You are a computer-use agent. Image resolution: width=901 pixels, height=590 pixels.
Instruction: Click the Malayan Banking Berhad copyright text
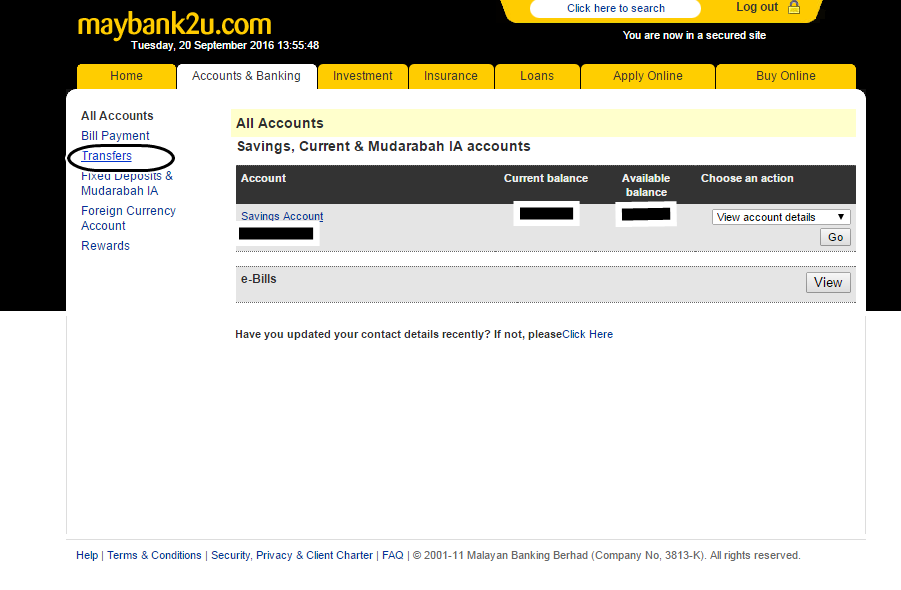606,556
